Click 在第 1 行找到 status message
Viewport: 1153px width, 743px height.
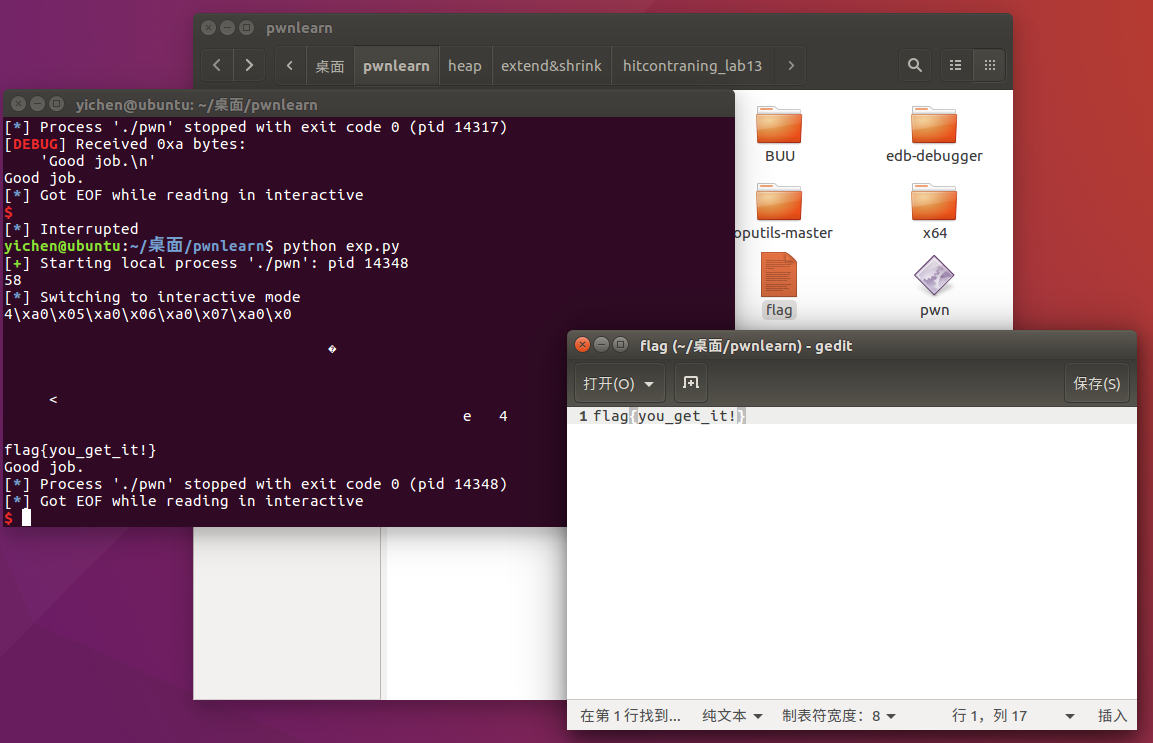(630, 716)
